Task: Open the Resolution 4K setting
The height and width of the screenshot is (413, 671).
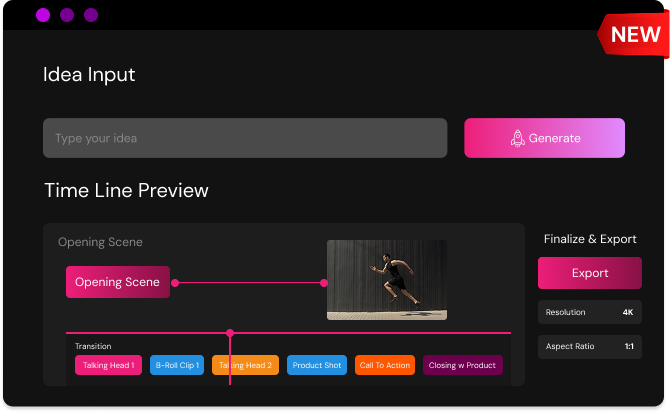Action: tap(589, 312)
